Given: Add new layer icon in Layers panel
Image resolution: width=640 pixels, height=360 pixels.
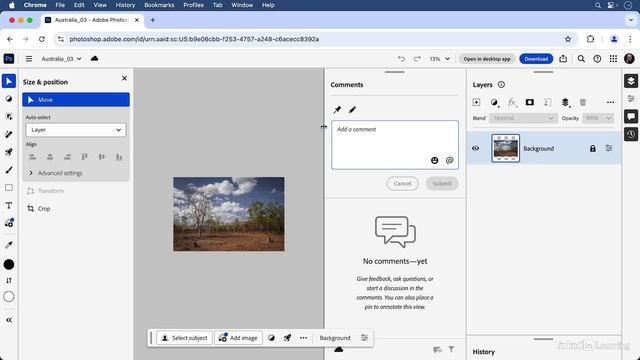Looking at the screenshot, I should pos(476,102).
